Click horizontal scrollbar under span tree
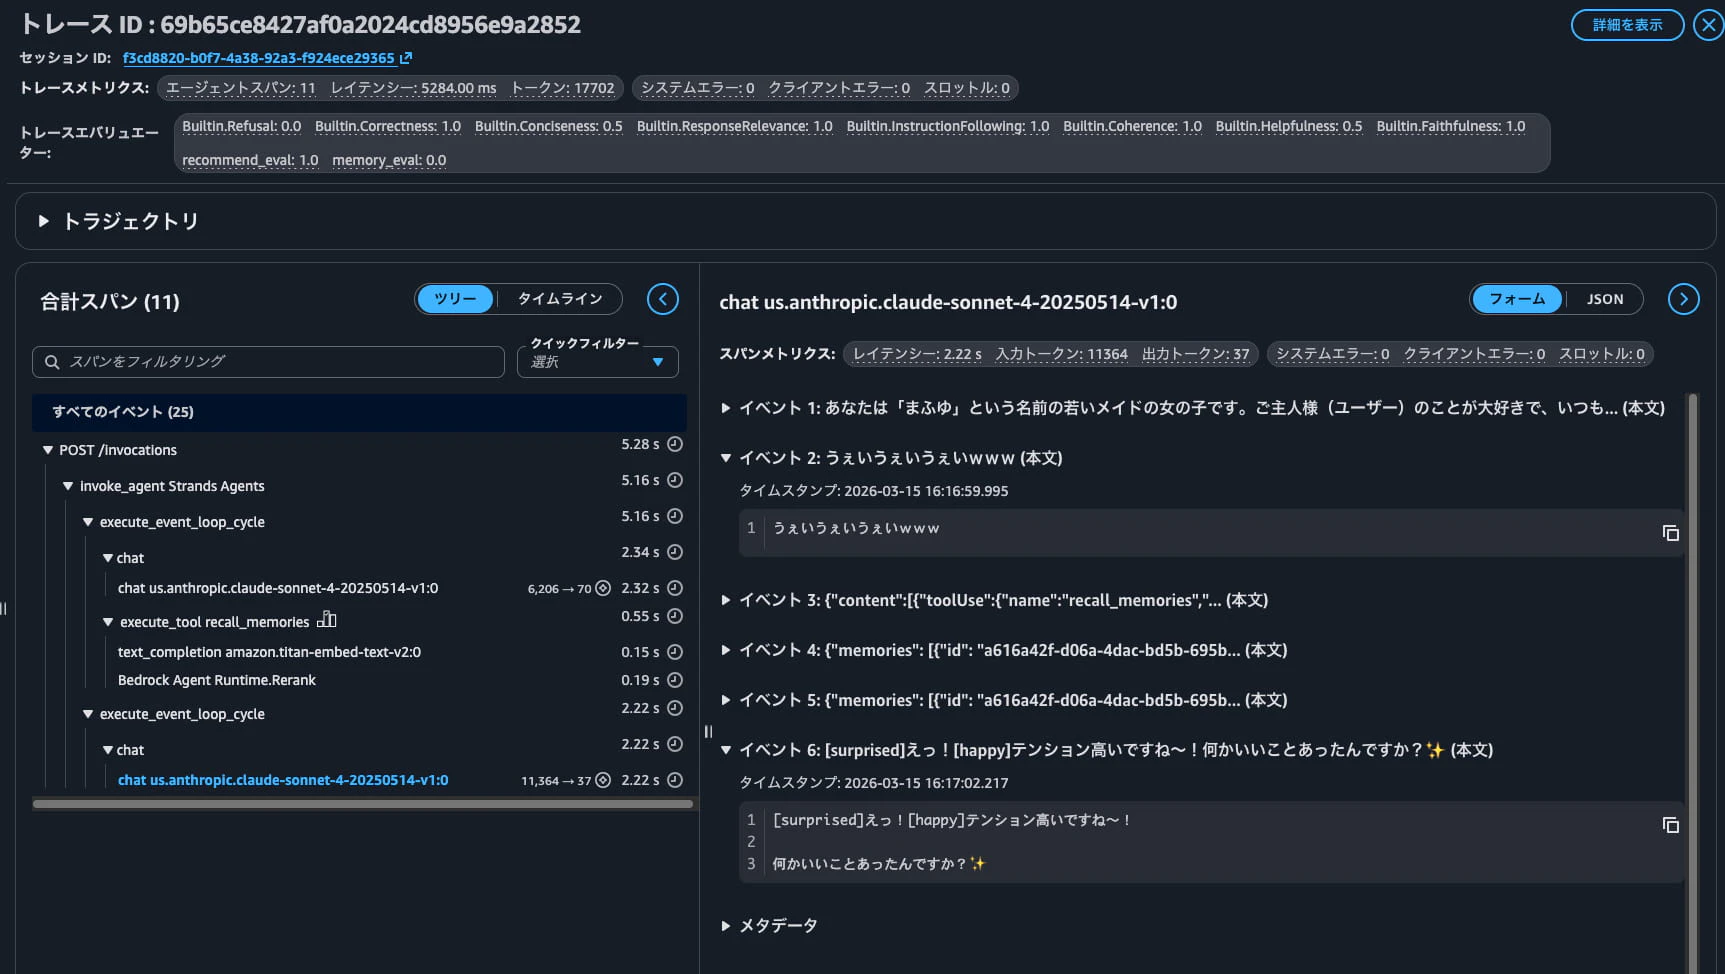The image size is (1725, 974). [362, 803]
